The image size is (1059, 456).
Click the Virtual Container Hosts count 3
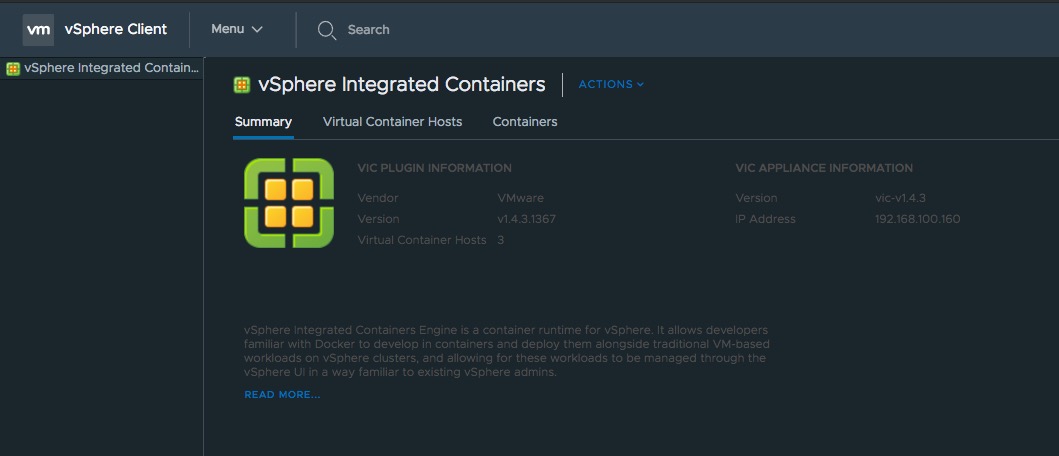coord(500,240)
